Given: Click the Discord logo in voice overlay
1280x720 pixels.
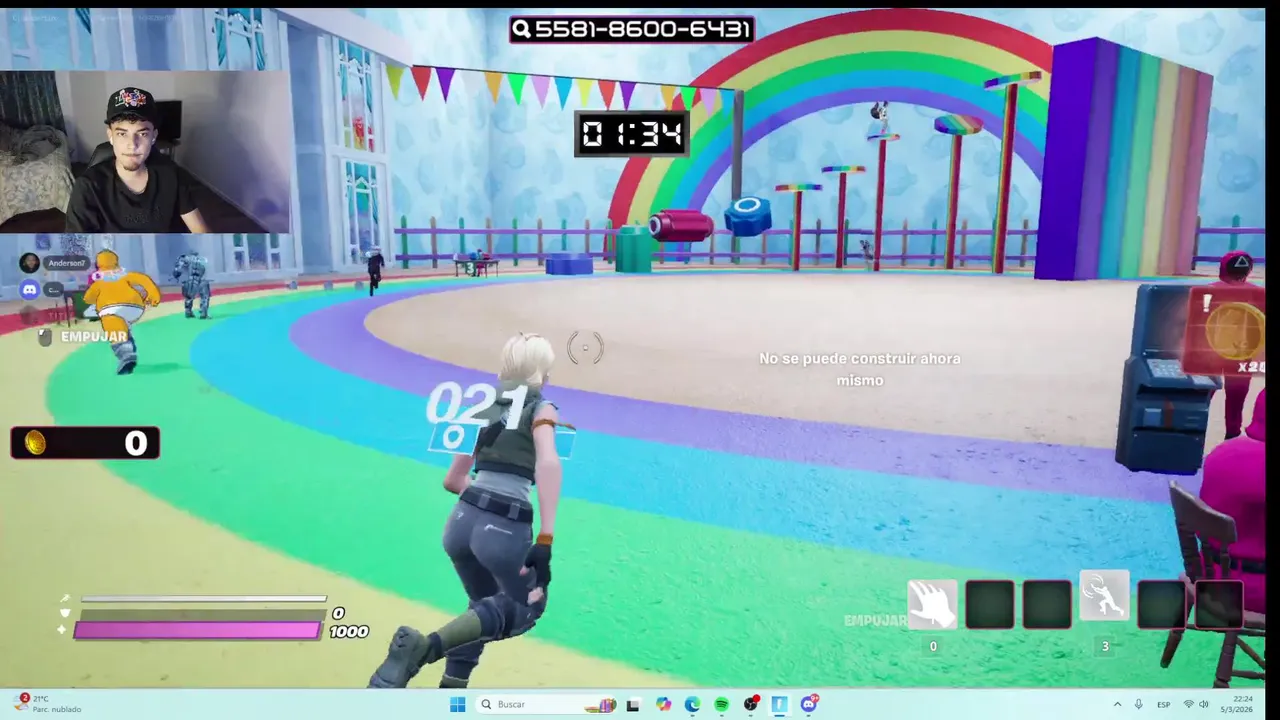Looking at the screenshot, I should coord(29,290).
